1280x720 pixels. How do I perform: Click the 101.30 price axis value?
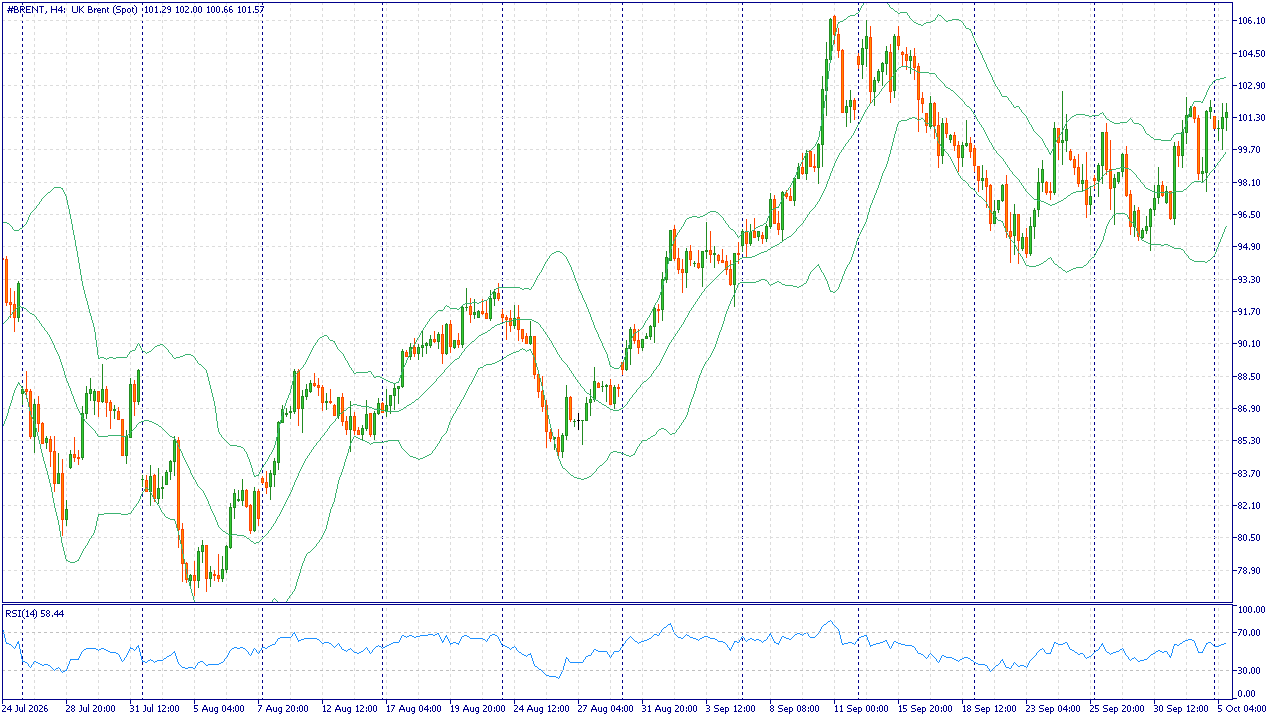click(1252, 118)
